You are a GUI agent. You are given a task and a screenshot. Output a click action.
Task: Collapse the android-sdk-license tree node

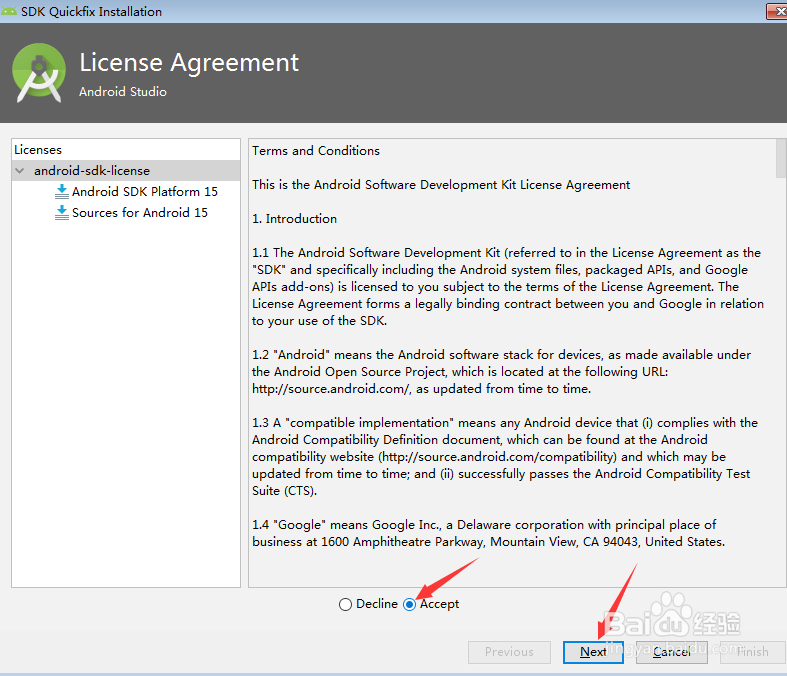pos(20,171)
